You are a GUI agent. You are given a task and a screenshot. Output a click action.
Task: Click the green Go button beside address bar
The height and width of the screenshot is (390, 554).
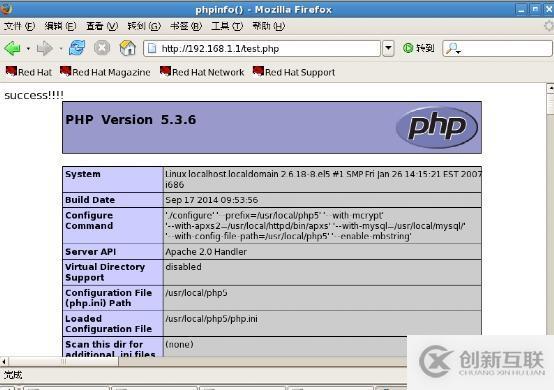[x=418, y=48]
